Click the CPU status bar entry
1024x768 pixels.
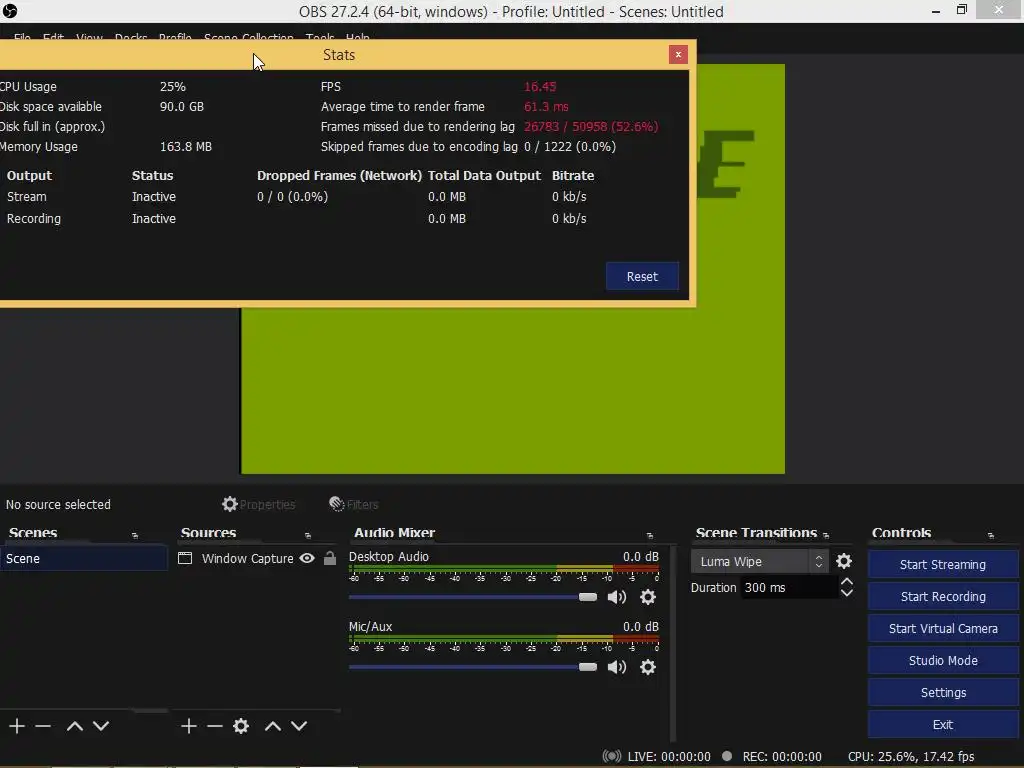[911, 756]
